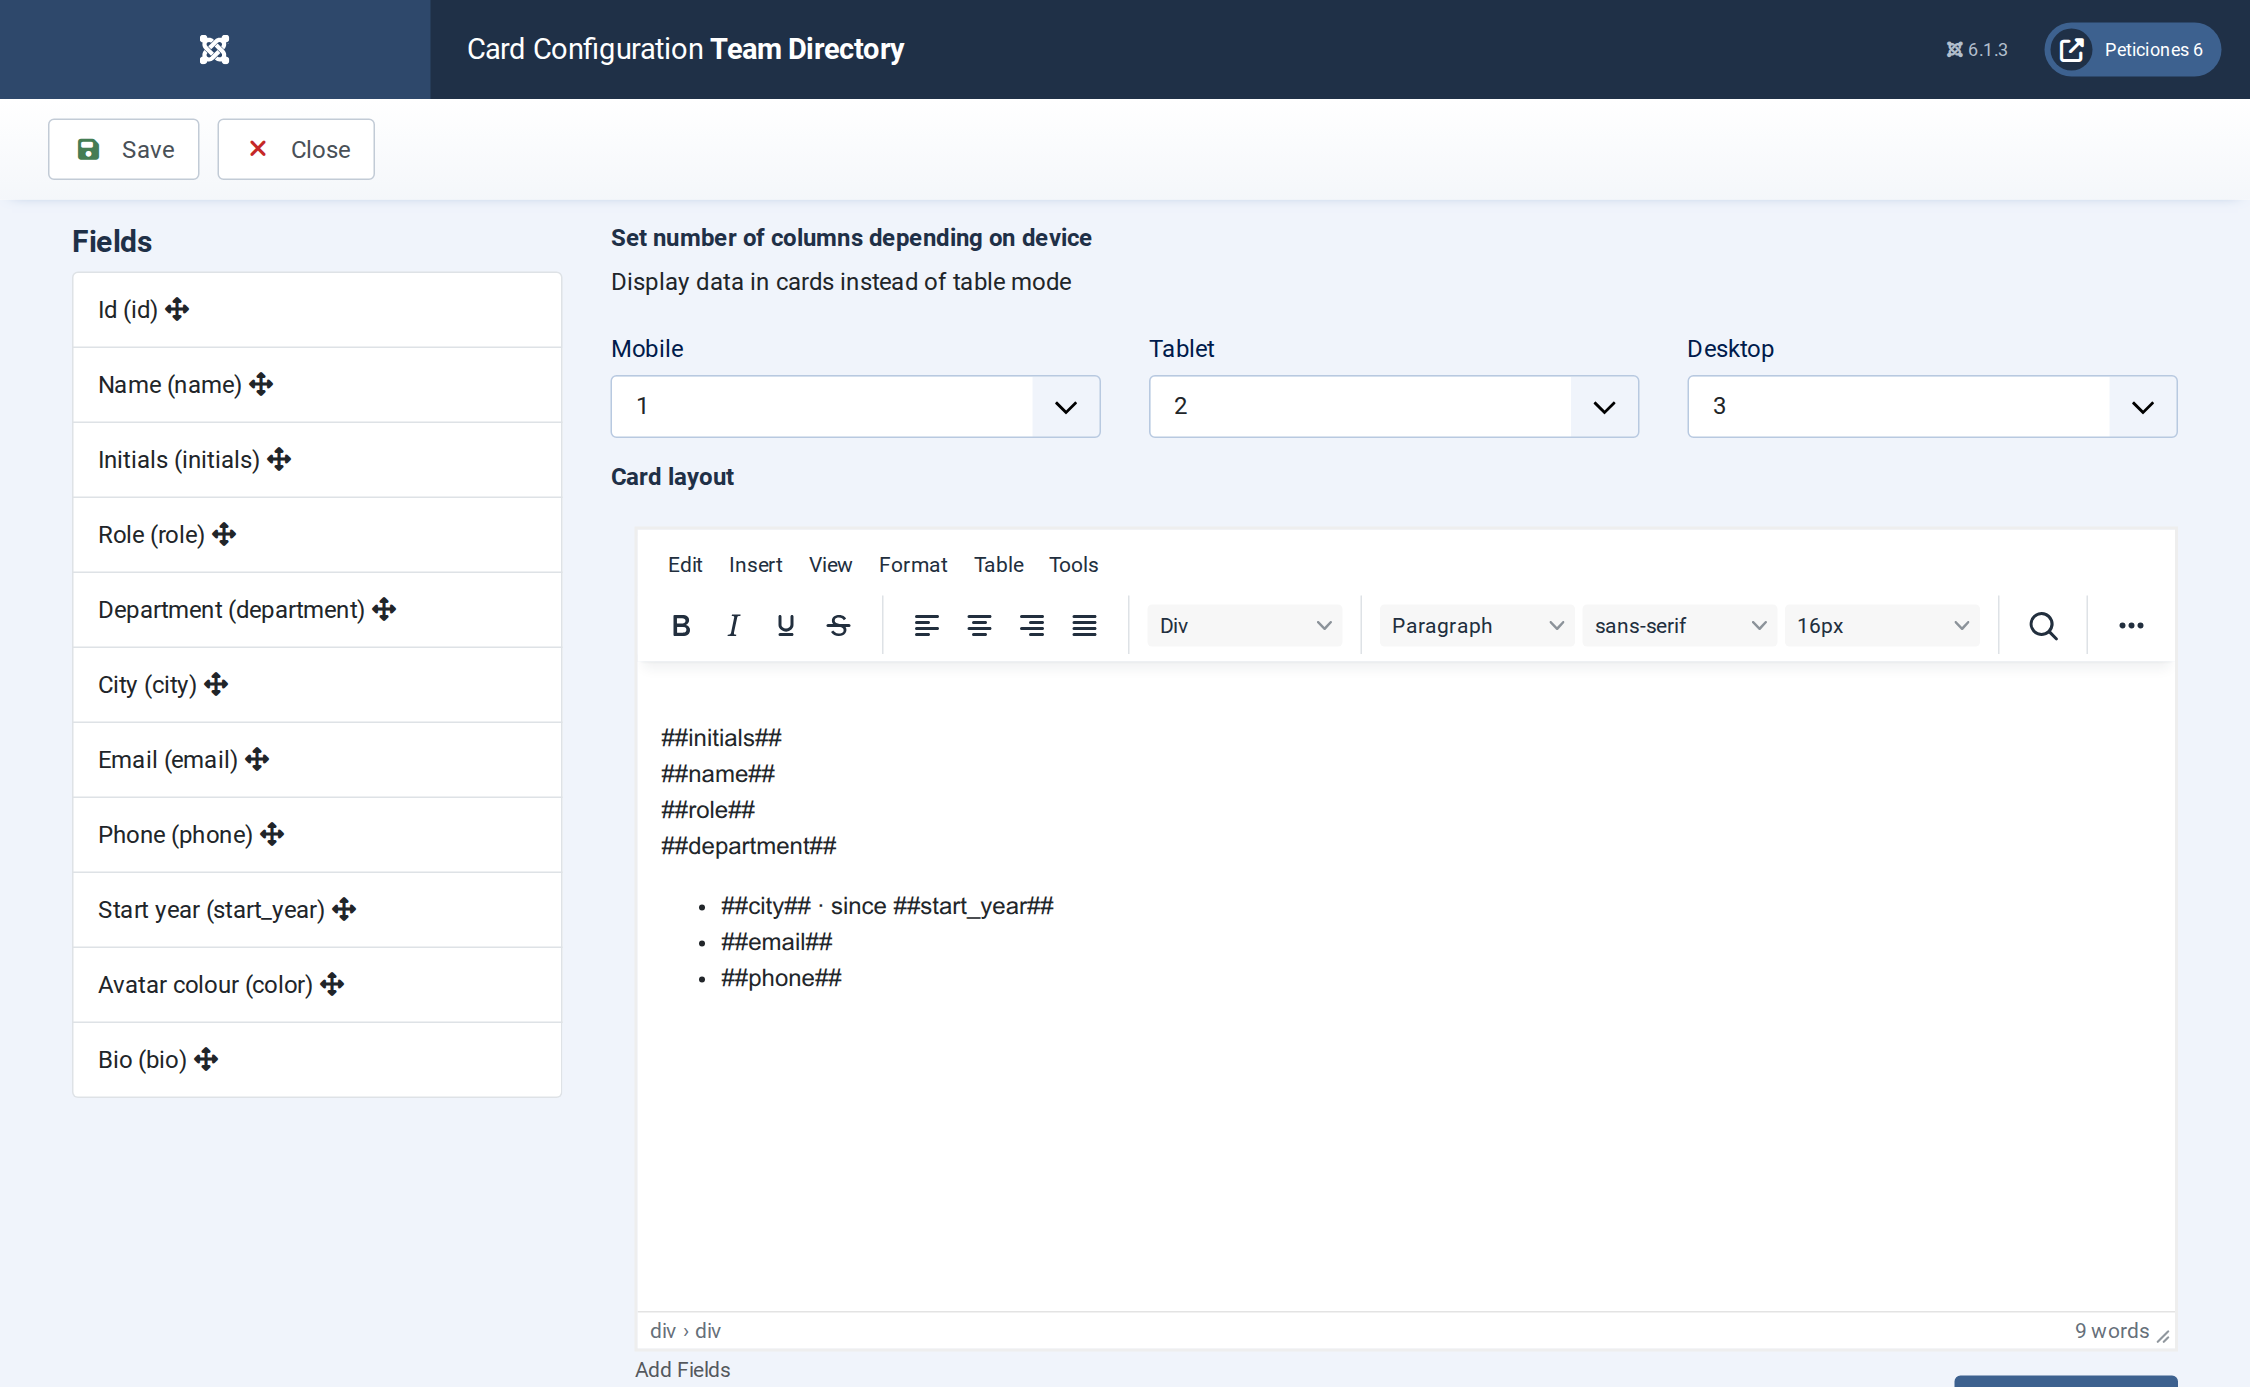Image resolution: width=2250 pixels, height=1387 pixels.
Task: Click the editor resize handle
Action: [2163, 1336]
